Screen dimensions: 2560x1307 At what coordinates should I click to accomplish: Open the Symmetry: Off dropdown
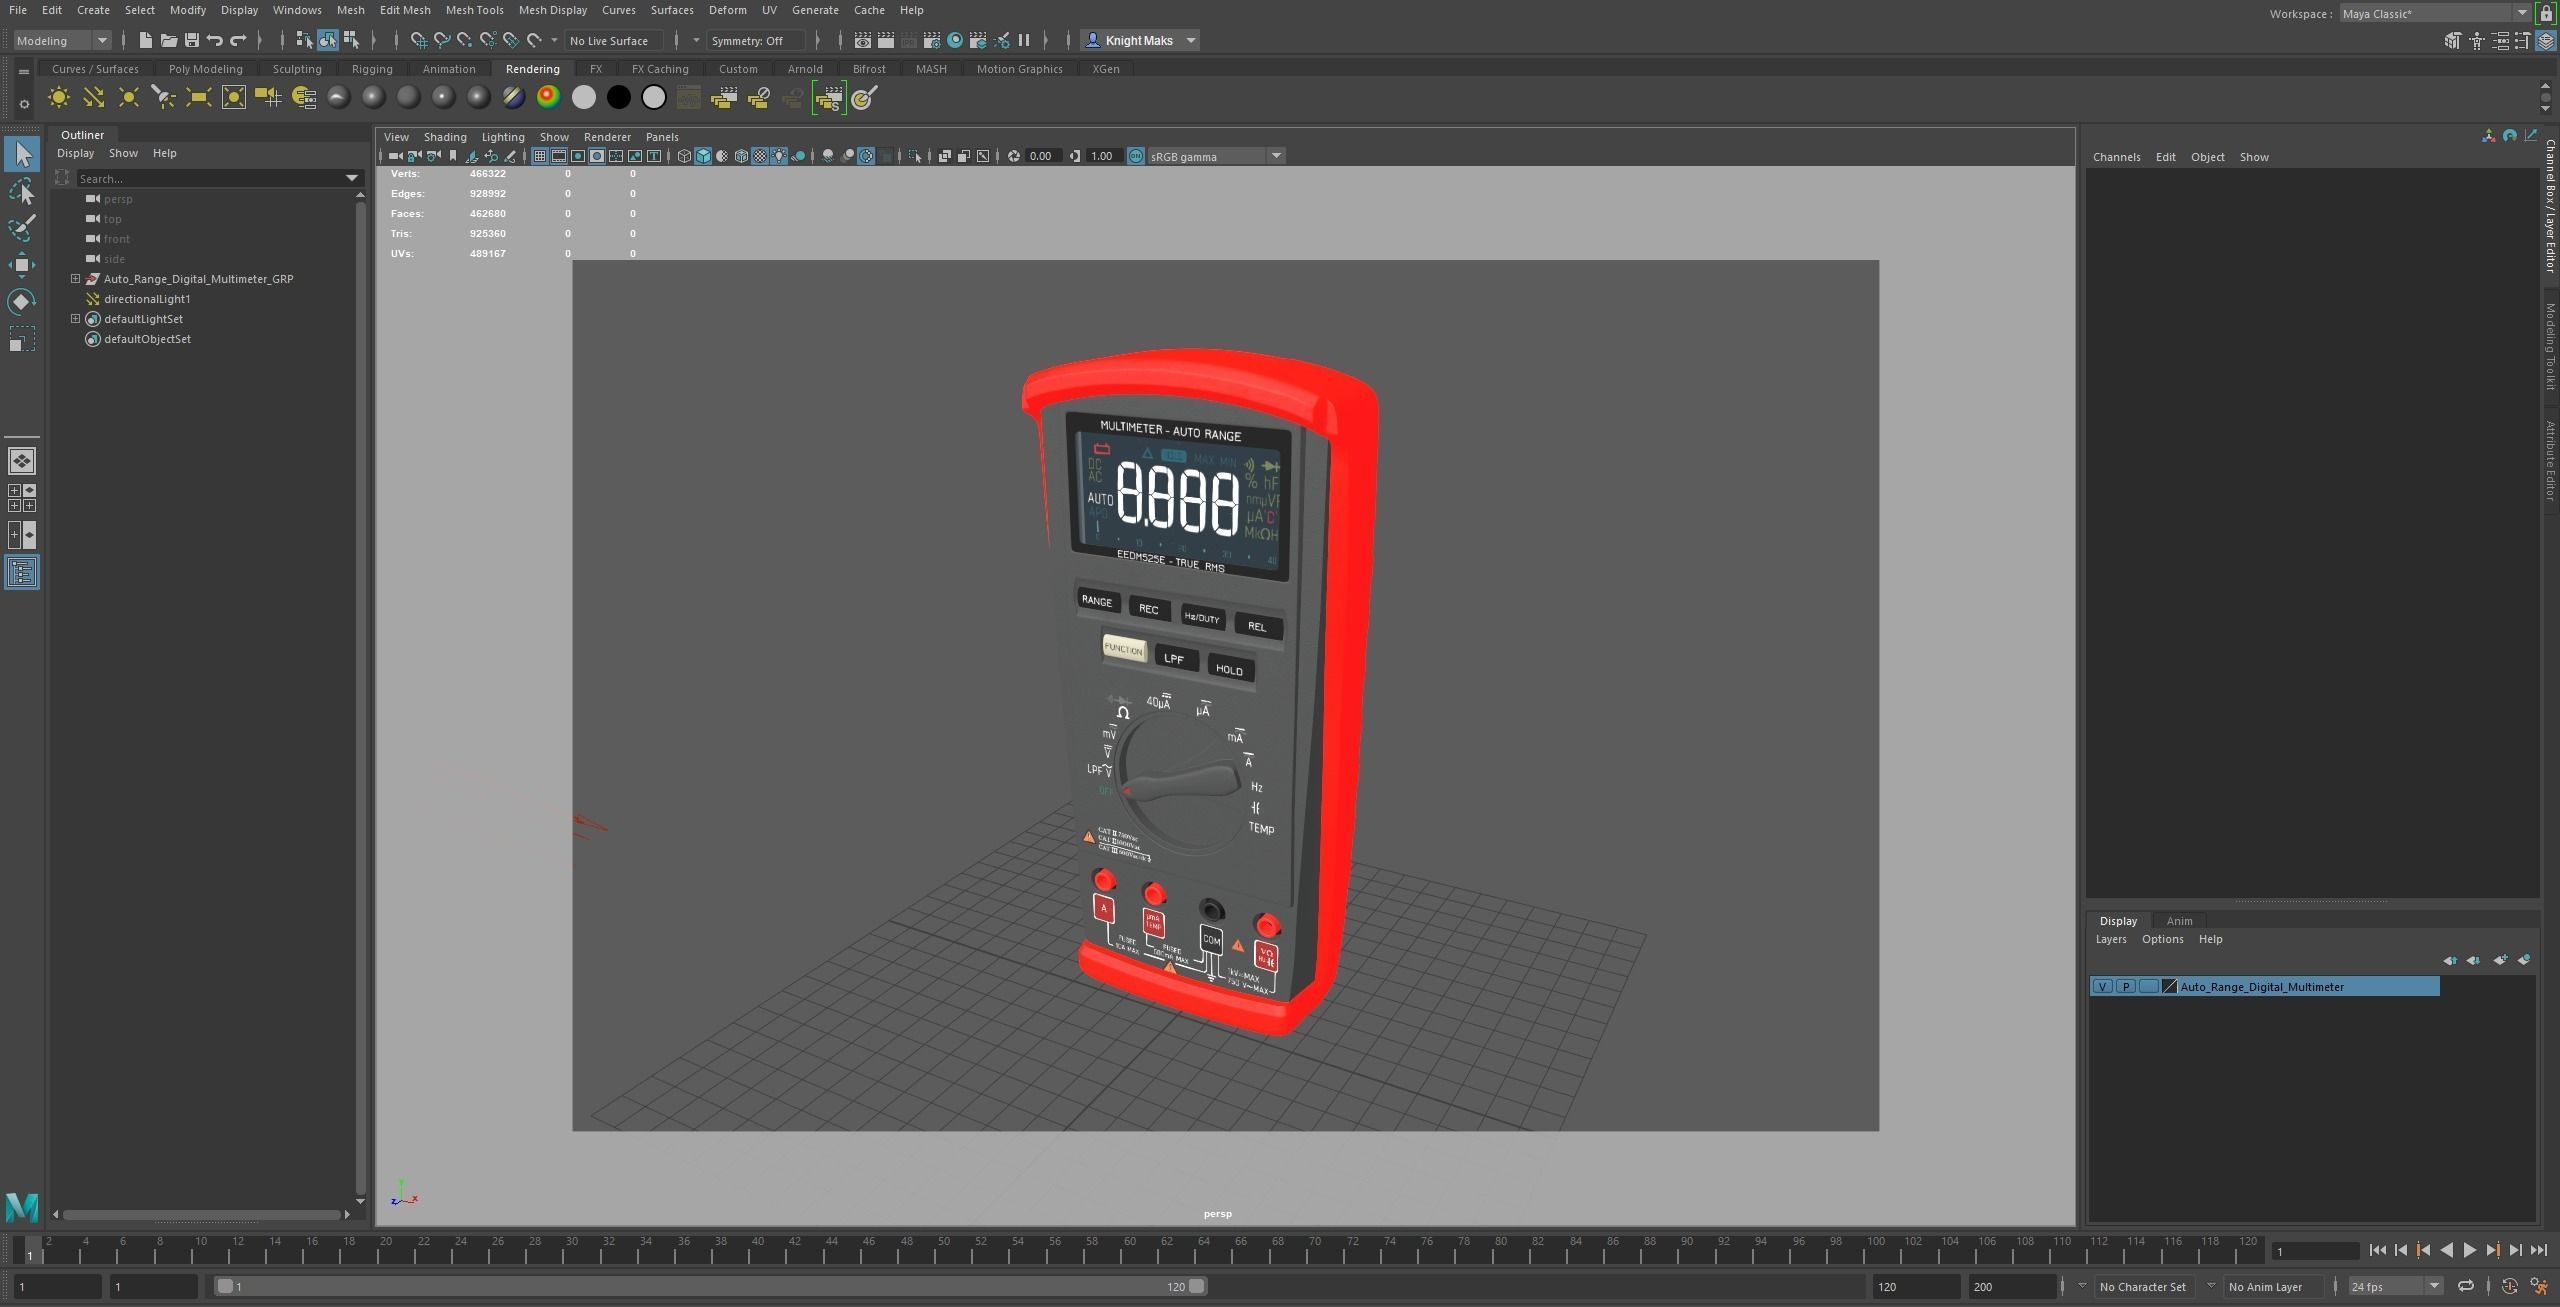pos(755,41)
